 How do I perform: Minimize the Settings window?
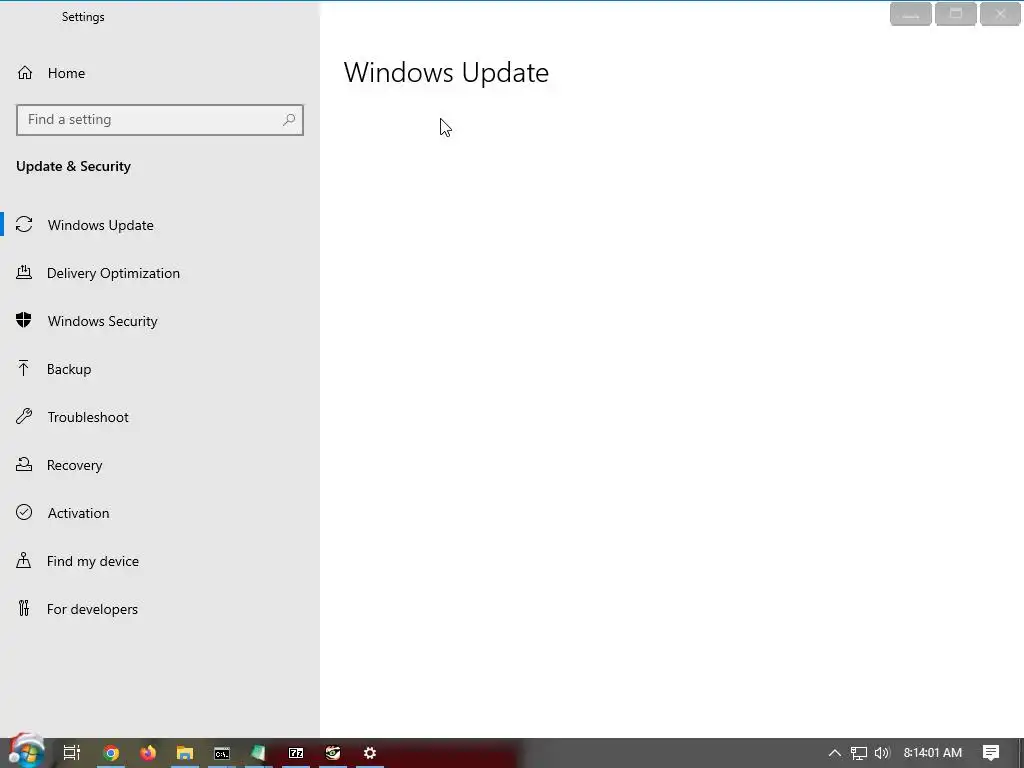pos(910,14)
